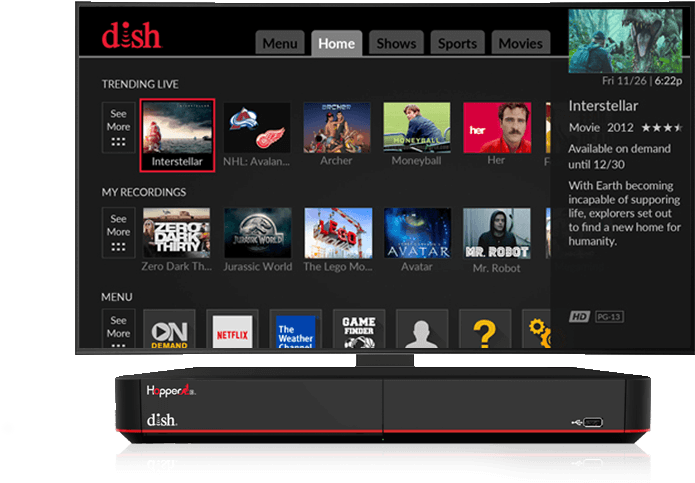
Task: Click the 'TRENDING LIVE' heading
Action: tap(140, 84)
